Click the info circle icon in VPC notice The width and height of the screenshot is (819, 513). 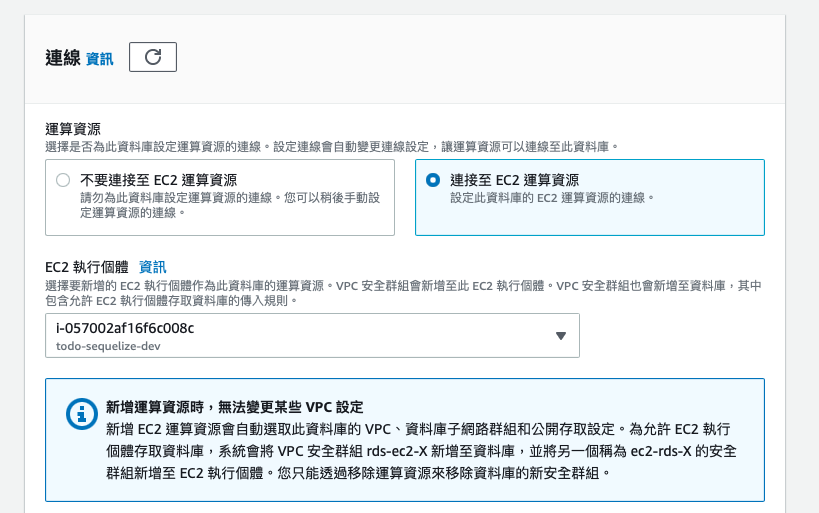[x=77, y=414]
